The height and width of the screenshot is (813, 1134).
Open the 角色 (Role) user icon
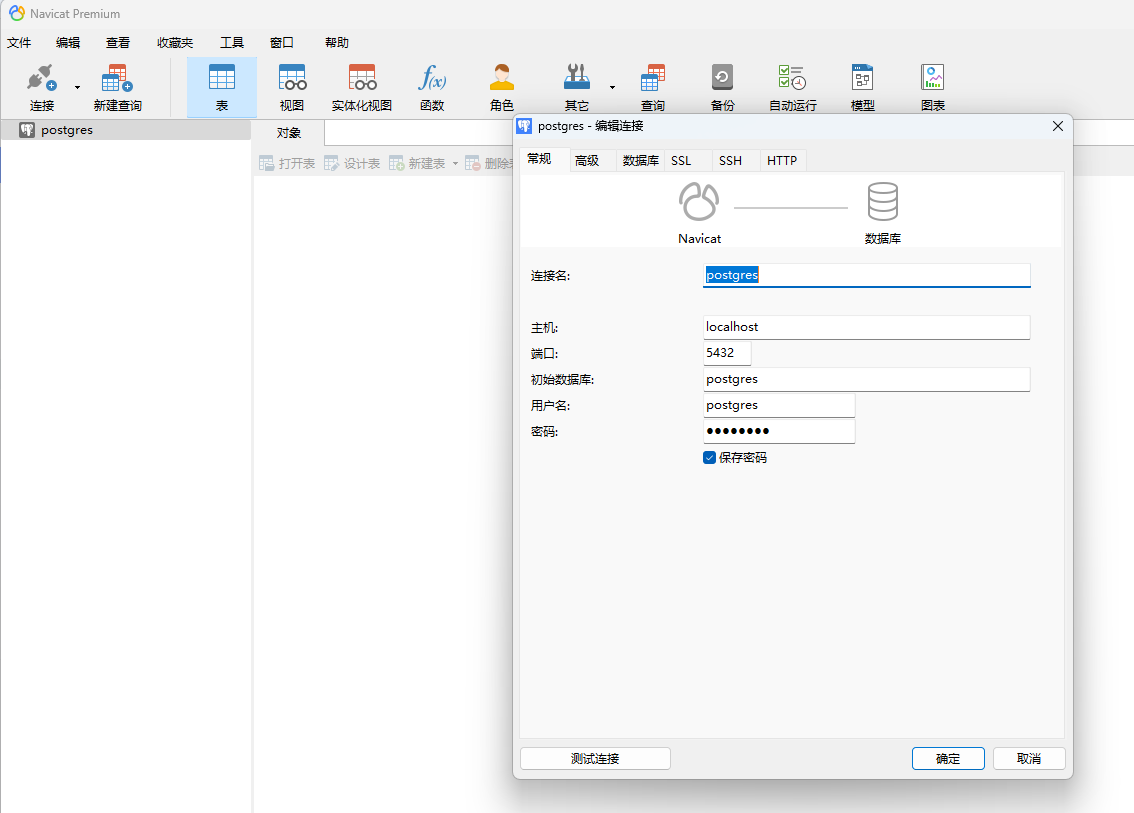[501, 87]
